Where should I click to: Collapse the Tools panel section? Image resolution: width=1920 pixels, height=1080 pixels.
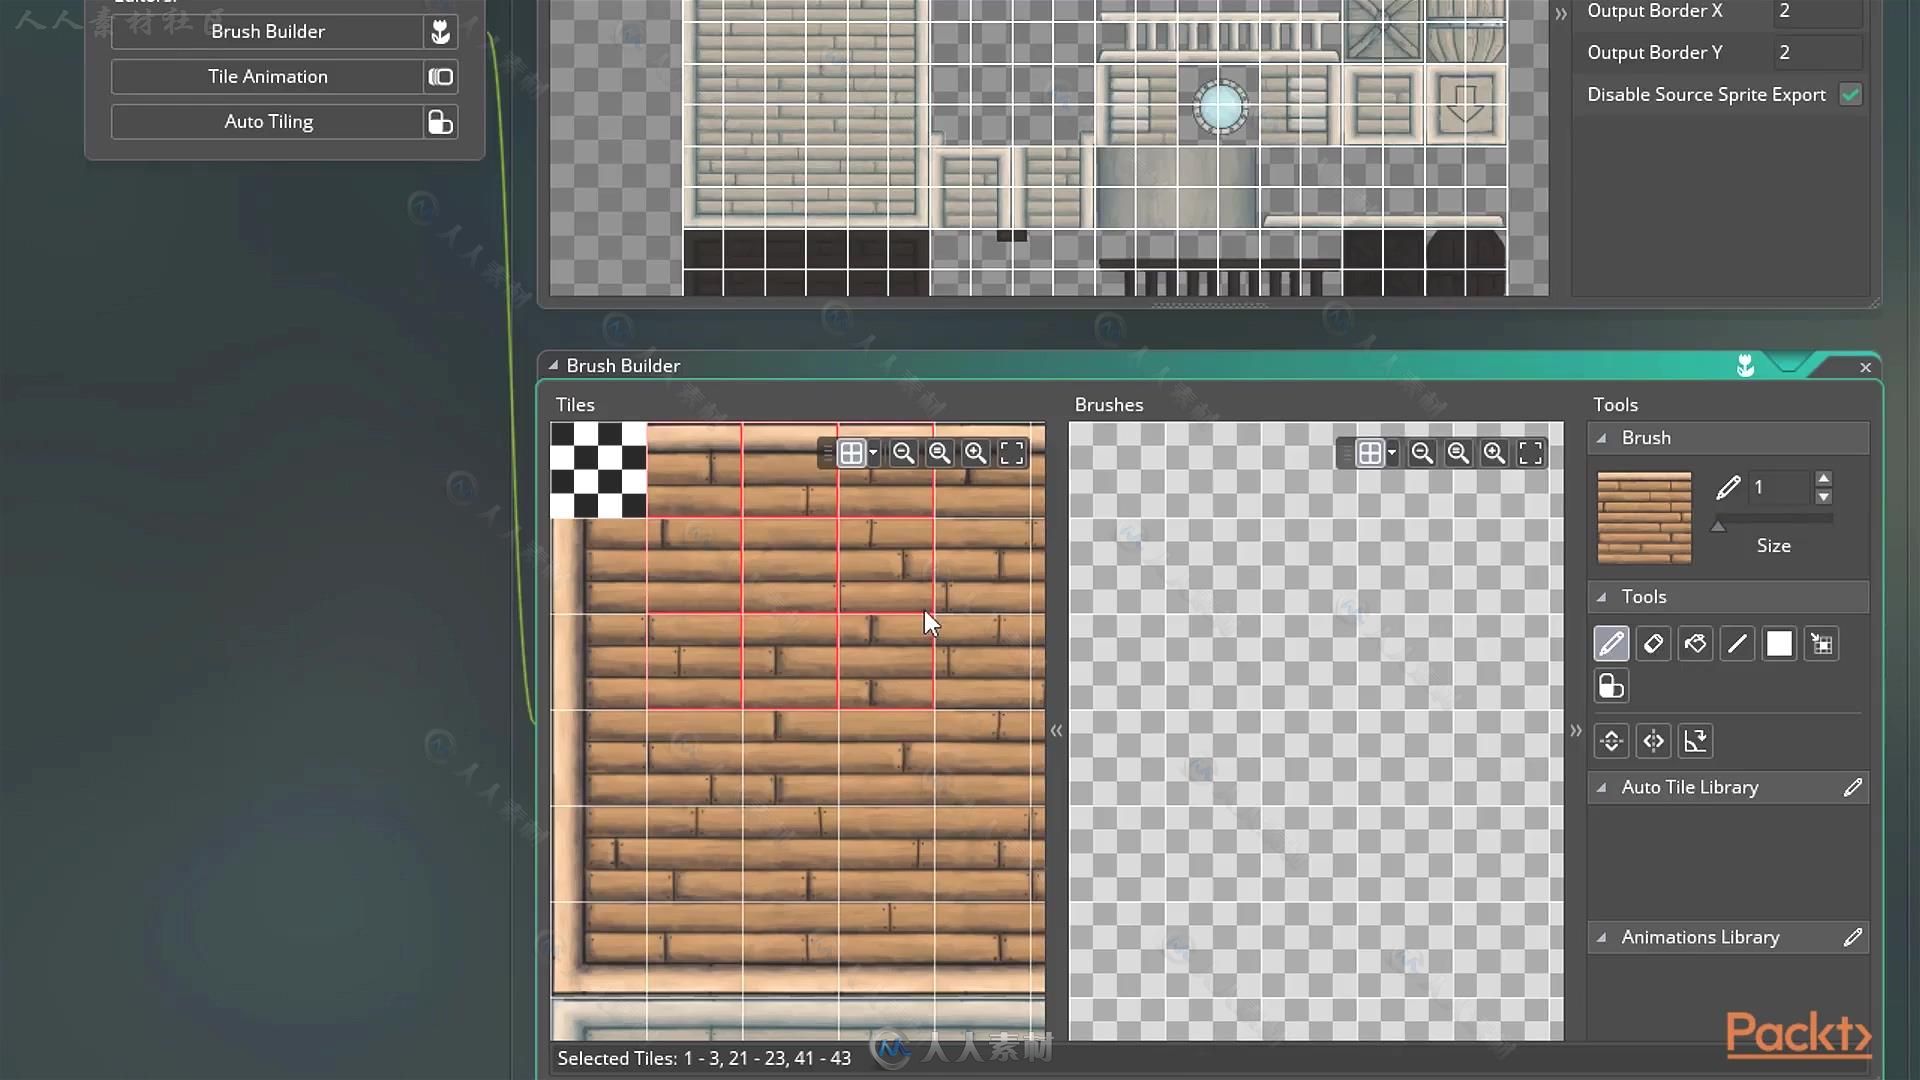coord(1604,596)
